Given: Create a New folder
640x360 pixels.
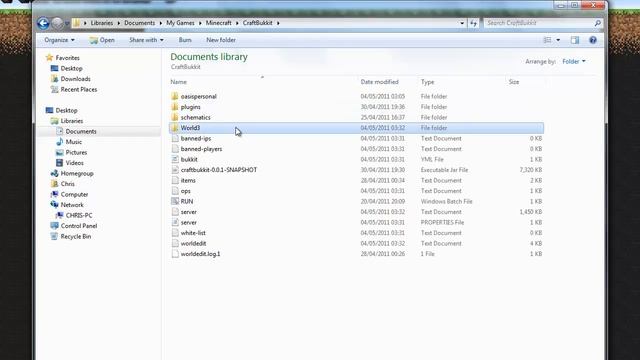Looking at the screenshot, I should 221,40.
